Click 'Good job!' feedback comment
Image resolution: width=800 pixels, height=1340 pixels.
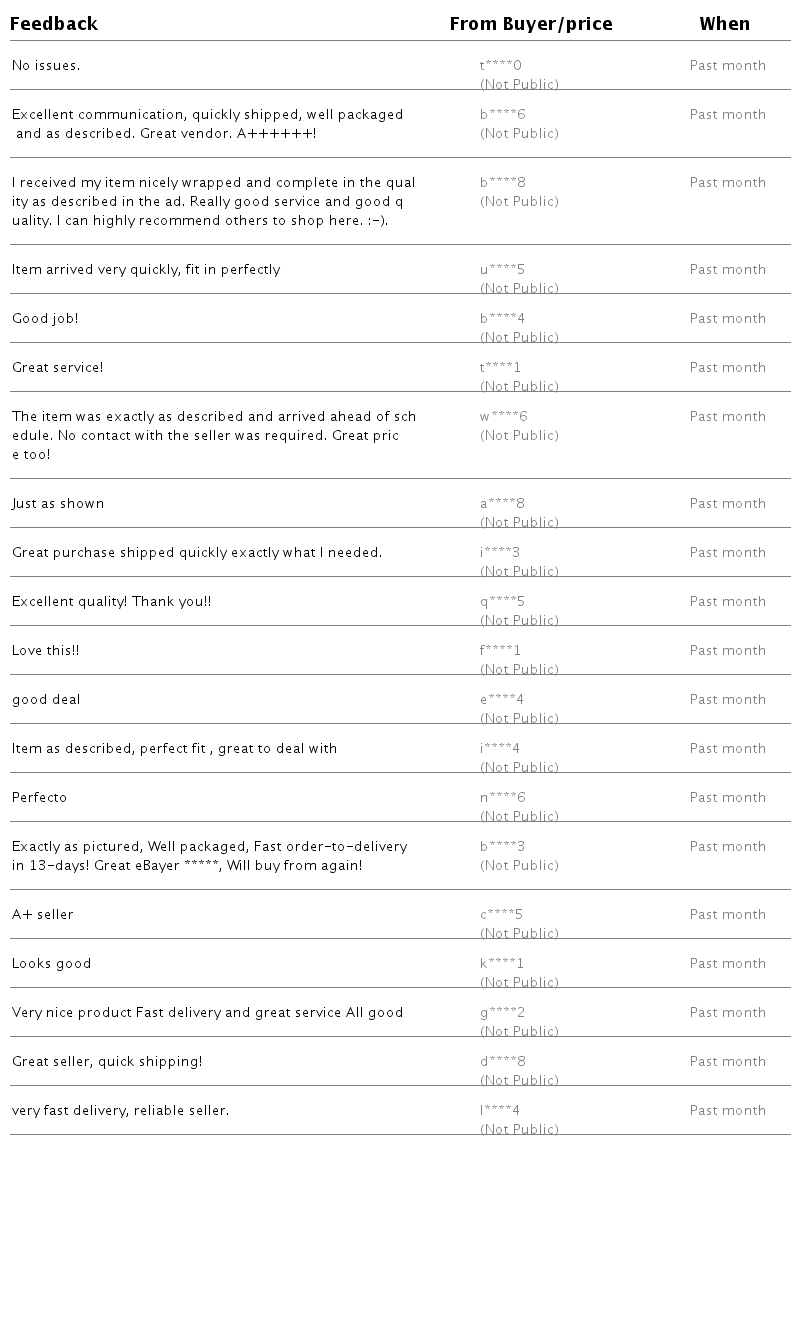(45, 319)
